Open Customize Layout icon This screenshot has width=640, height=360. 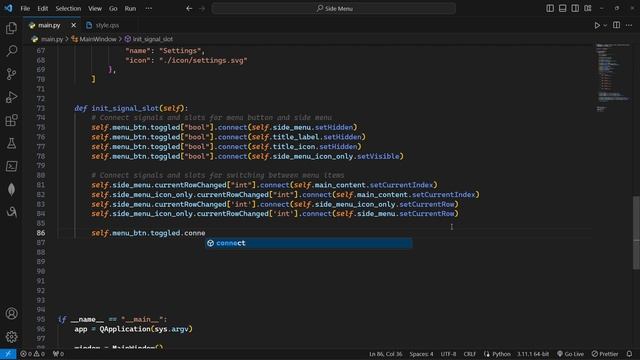[x=588, y=8]
